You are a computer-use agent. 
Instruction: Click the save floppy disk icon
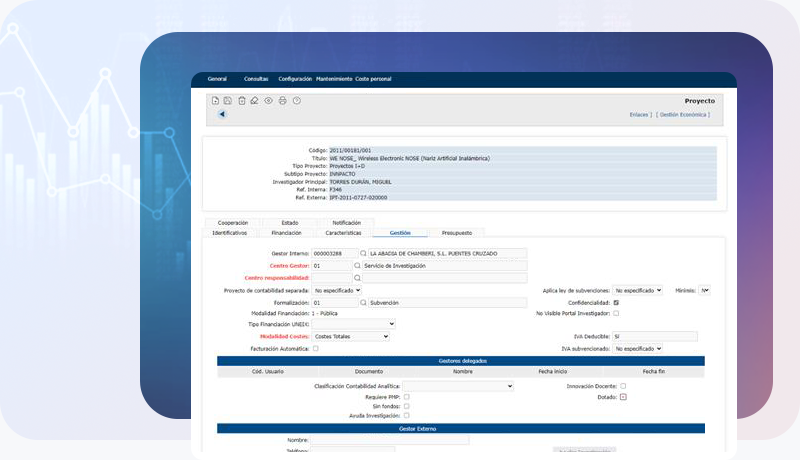tap(228, 101)
